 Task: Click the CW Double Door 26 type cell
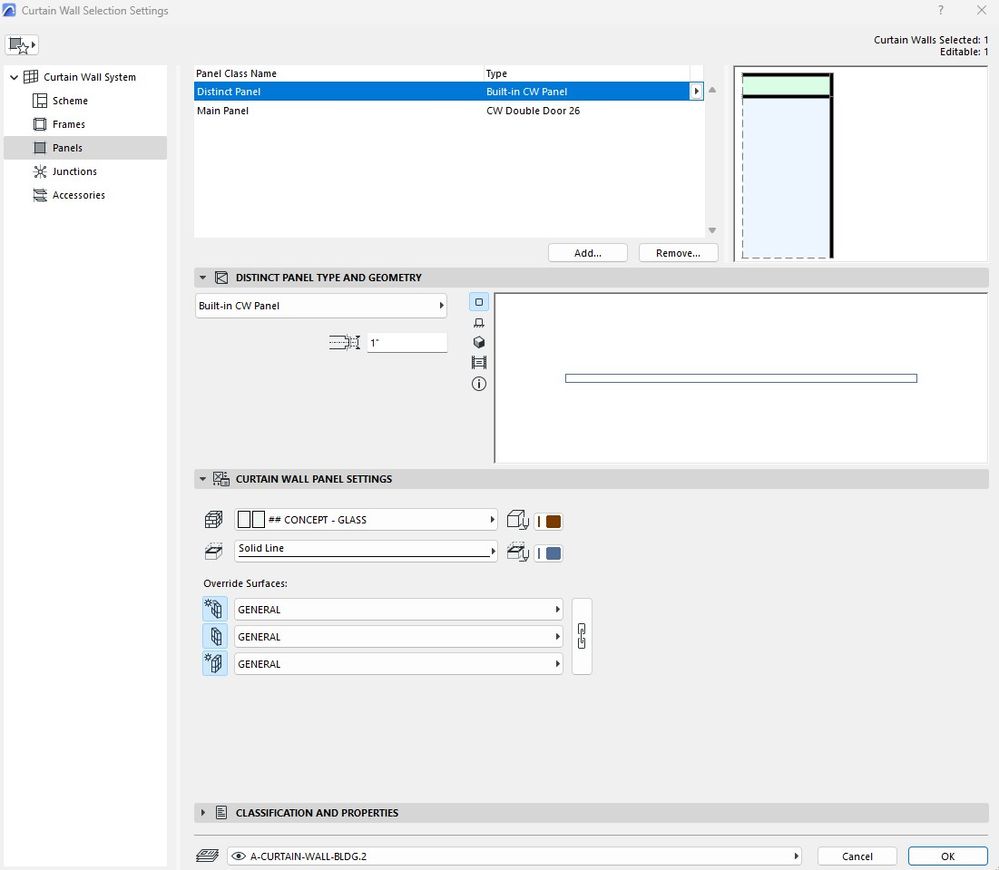click(x=533, y=111)
